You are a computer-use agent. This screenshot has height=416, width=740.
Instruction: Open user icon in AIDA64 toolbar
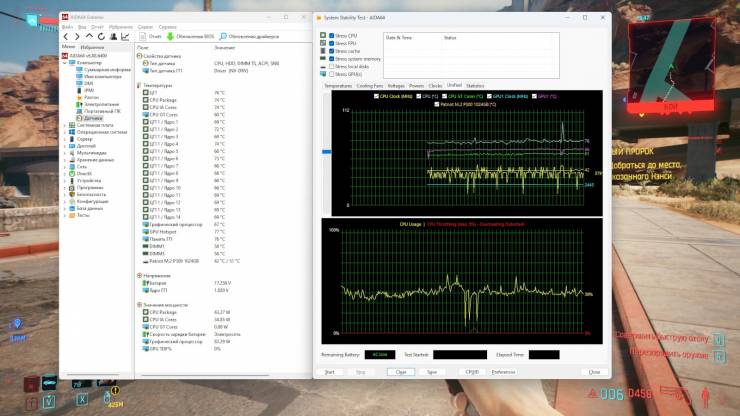pyautogui.click(x=113, y=36)
